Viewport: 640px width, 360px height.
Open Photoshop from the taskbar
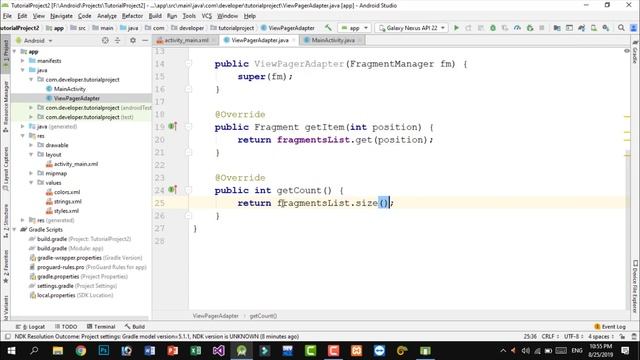point(104,350)
